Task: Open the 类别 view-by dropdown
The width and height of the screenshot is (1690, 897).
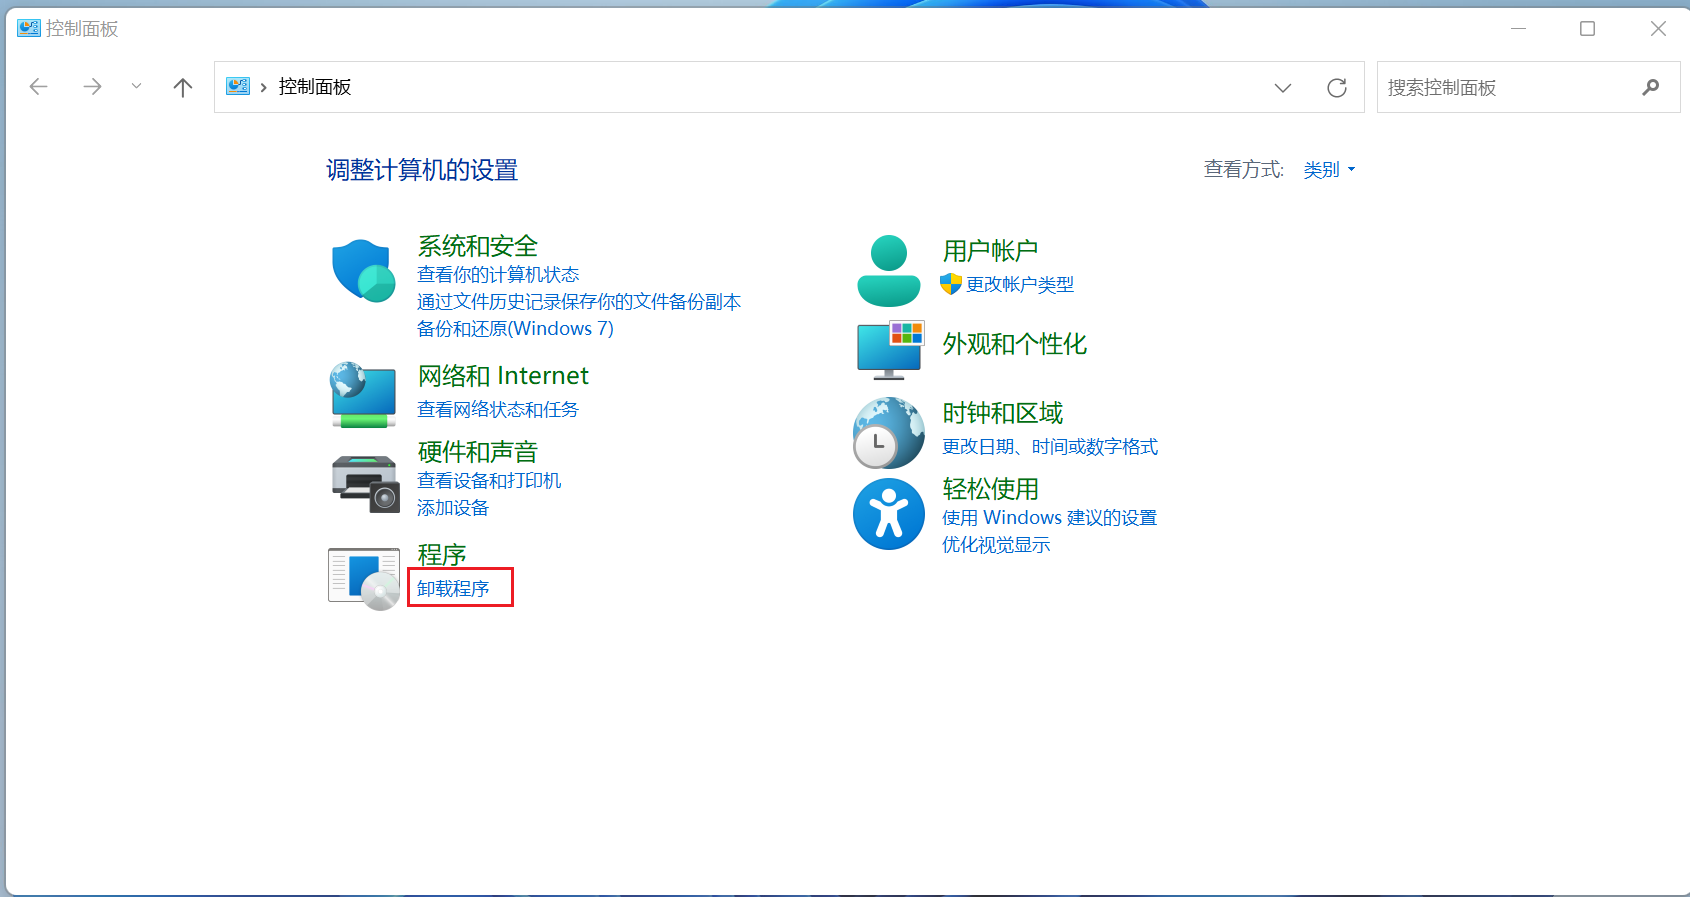Action: point(1329,170)
